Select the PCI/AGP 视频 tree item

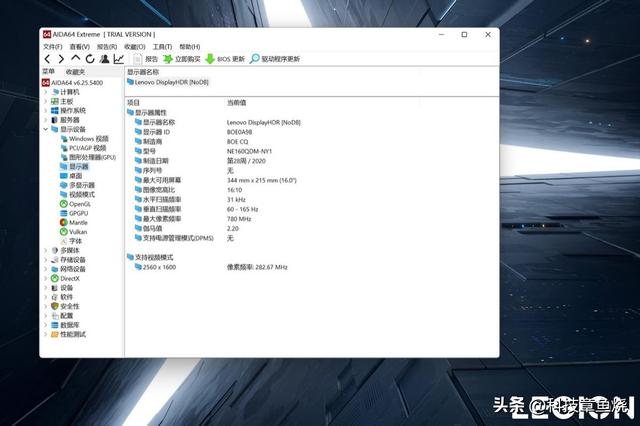click(x=83, y=148)
